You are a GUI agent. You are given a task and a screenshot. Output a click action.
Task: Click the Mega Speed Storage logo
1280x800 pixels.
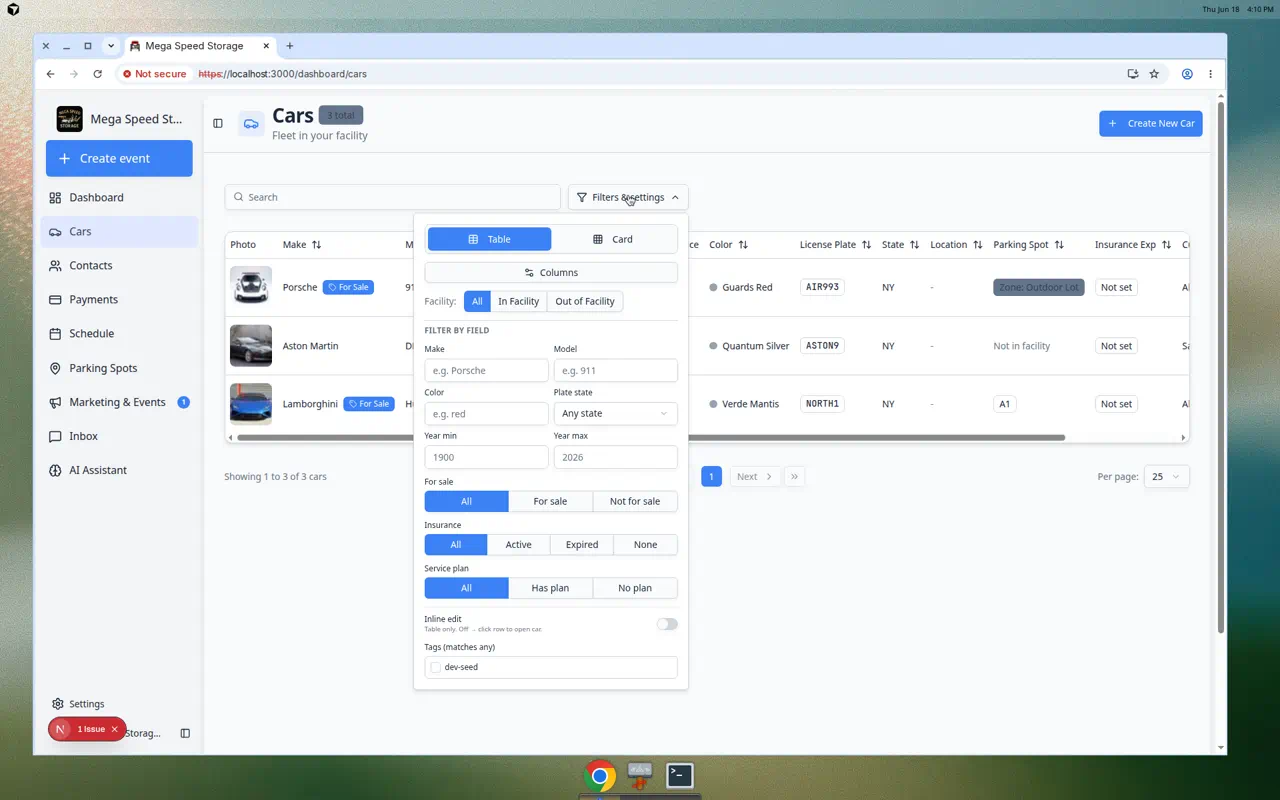pyautogui.click(x=69, y=119)
